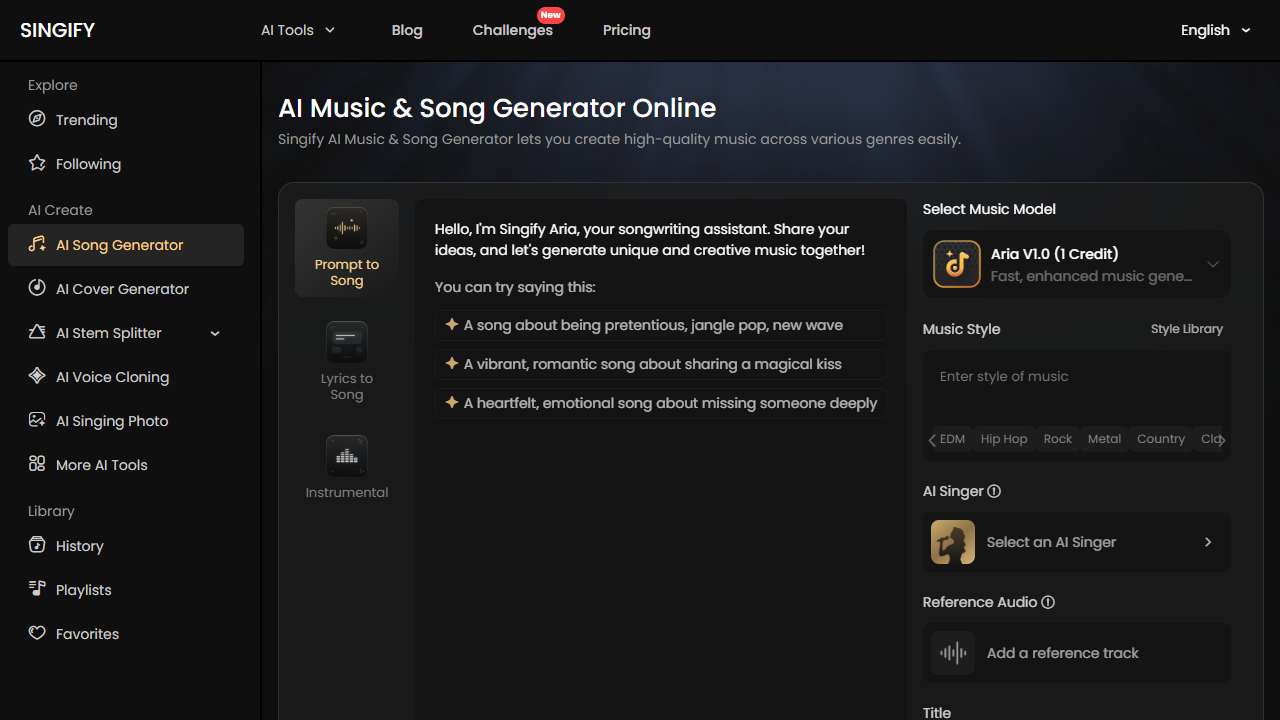Pick the magical kiss song suggestion
This screenshot has height=720, width=1280.
pyautogui.click(x=660, y=364)
